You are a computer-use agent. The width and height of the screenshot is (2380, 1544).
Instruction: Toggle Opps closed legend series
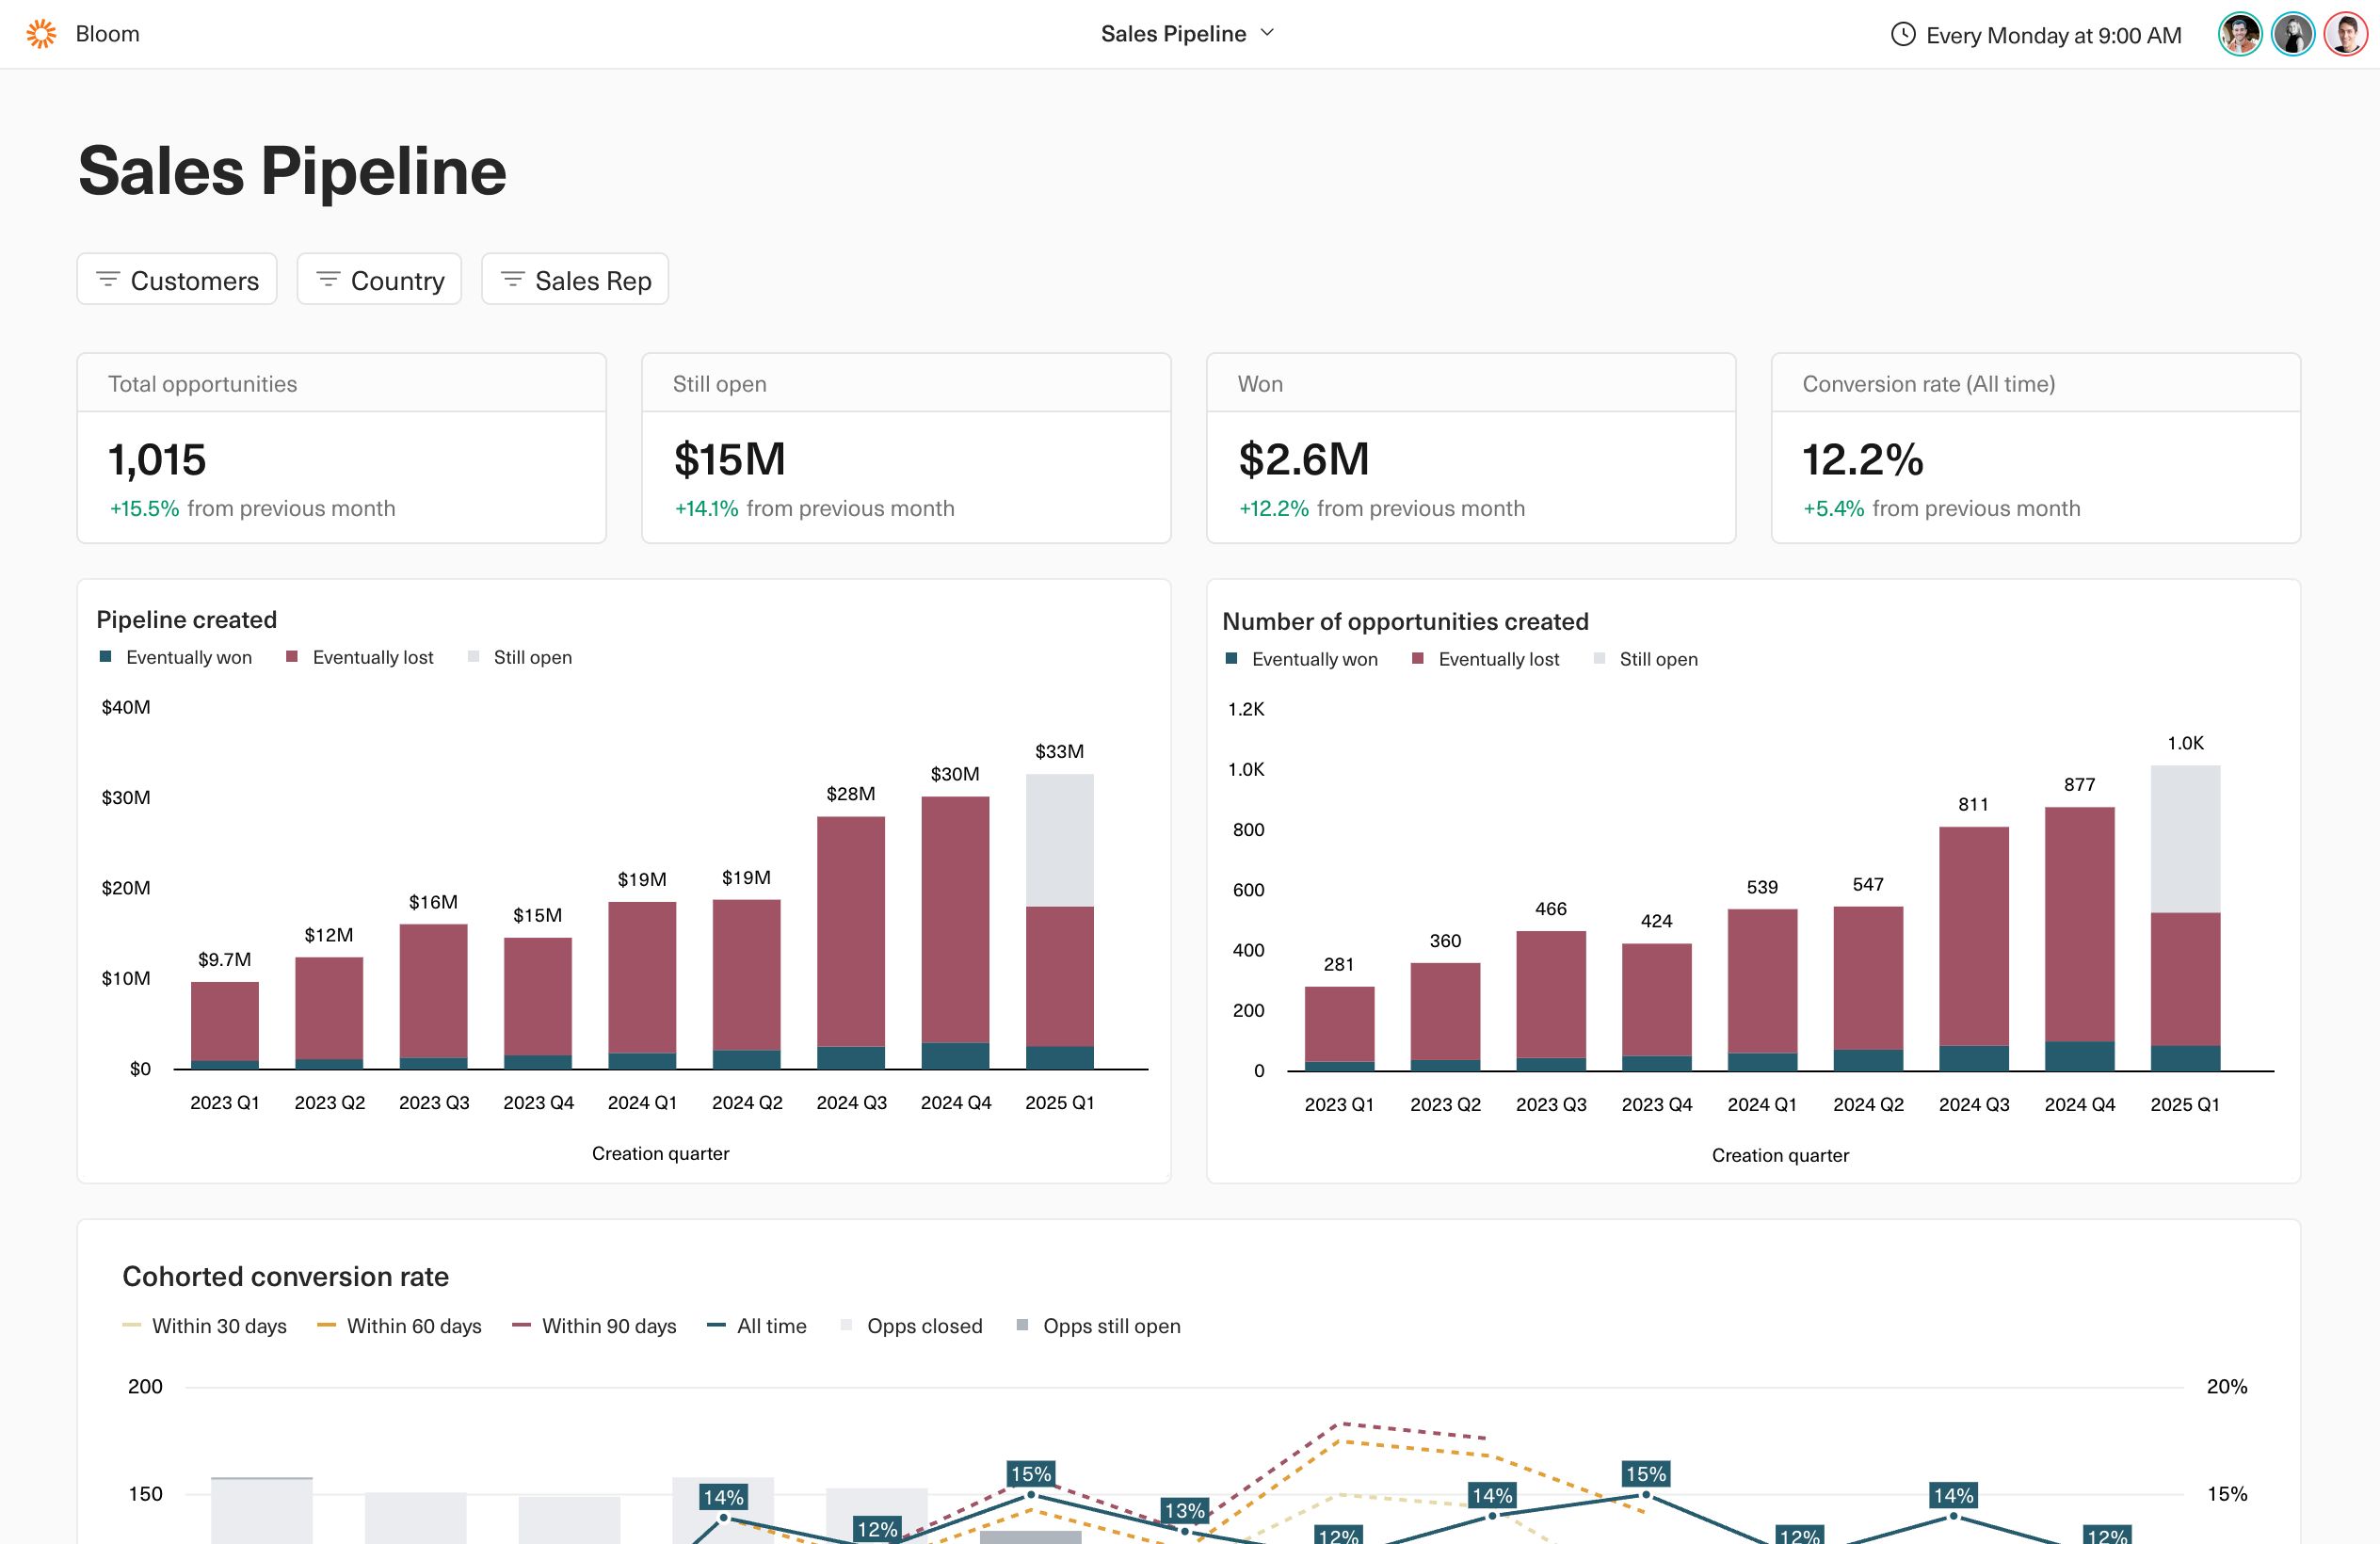coord(912,1326)
